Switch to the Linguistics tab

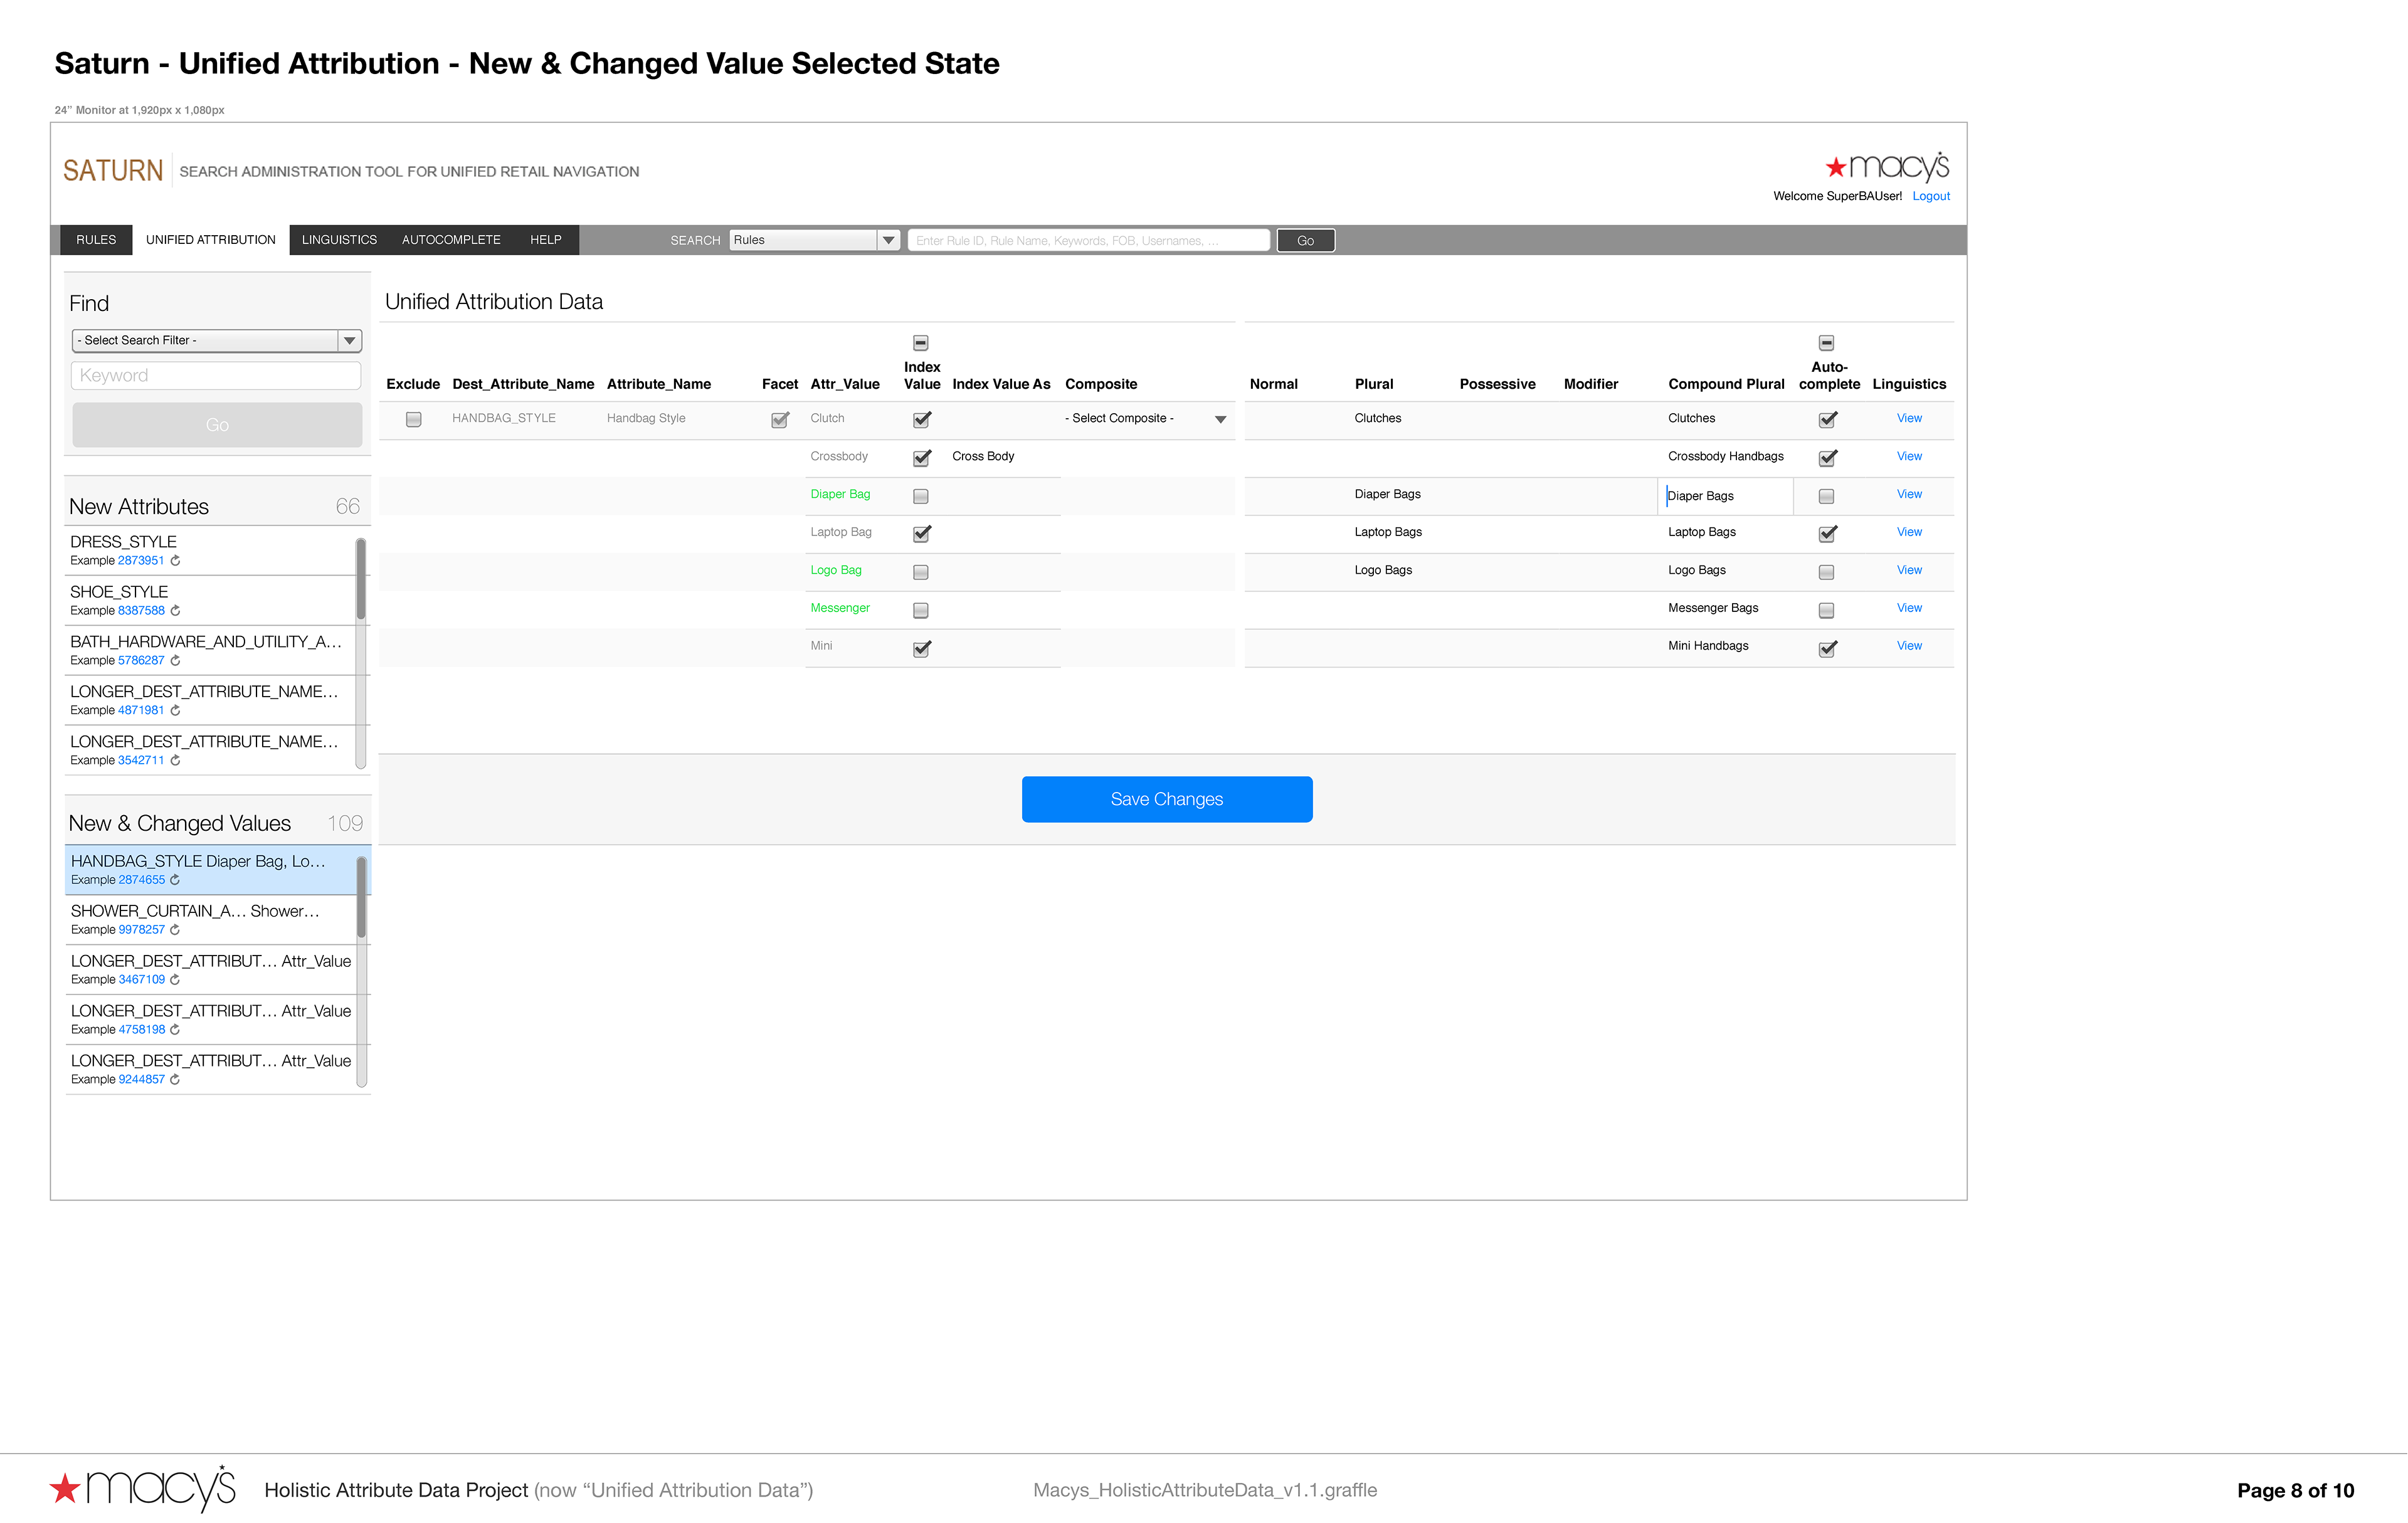point(339,240)
